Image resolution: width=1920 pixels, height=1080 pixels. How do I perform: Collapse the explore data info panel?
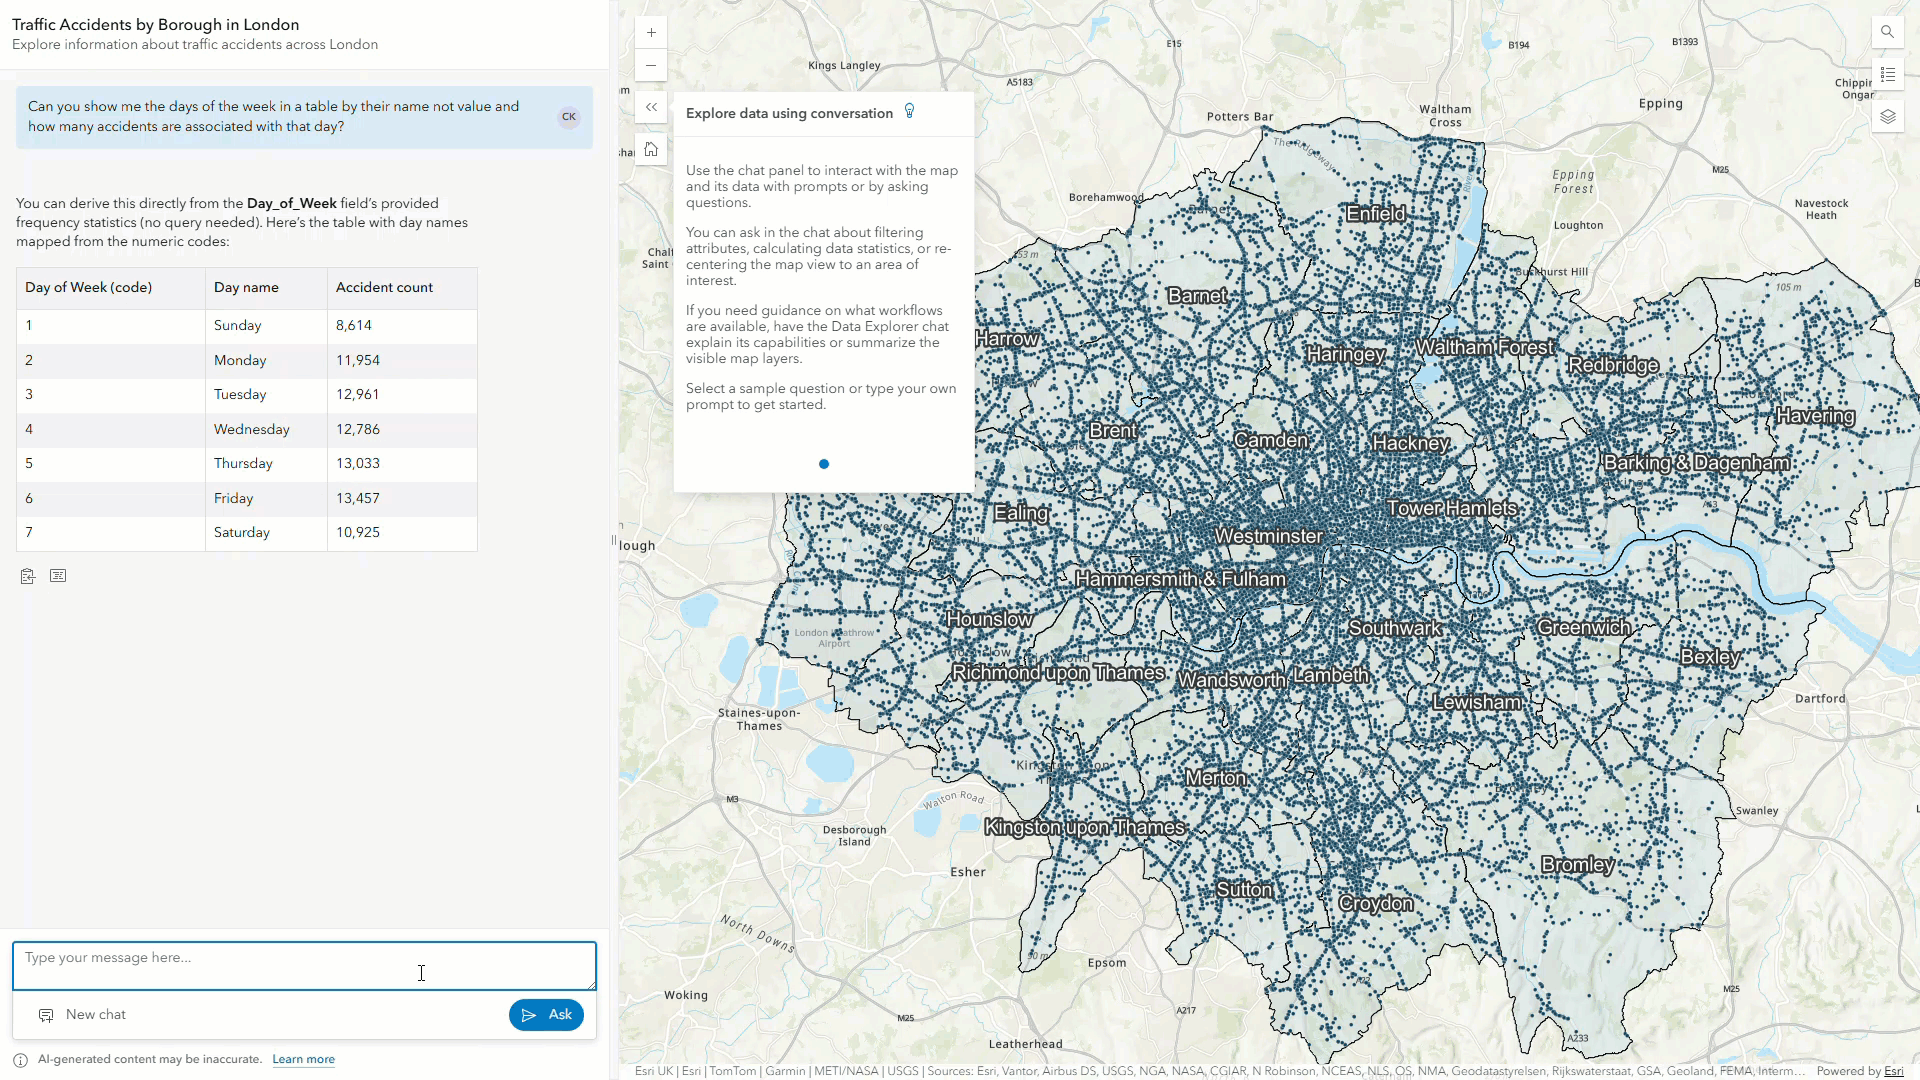(x=651, y=107)
